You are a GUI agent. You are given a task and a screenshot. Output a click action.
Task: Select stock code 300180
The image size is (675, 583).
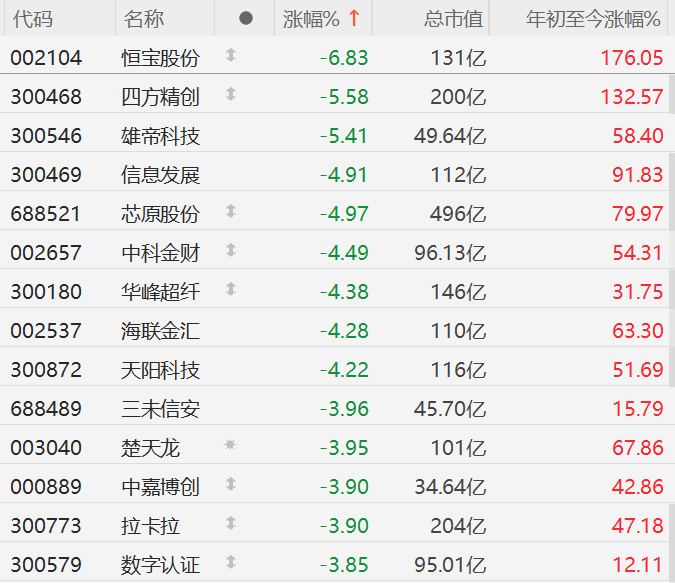(x=46, y=292)
